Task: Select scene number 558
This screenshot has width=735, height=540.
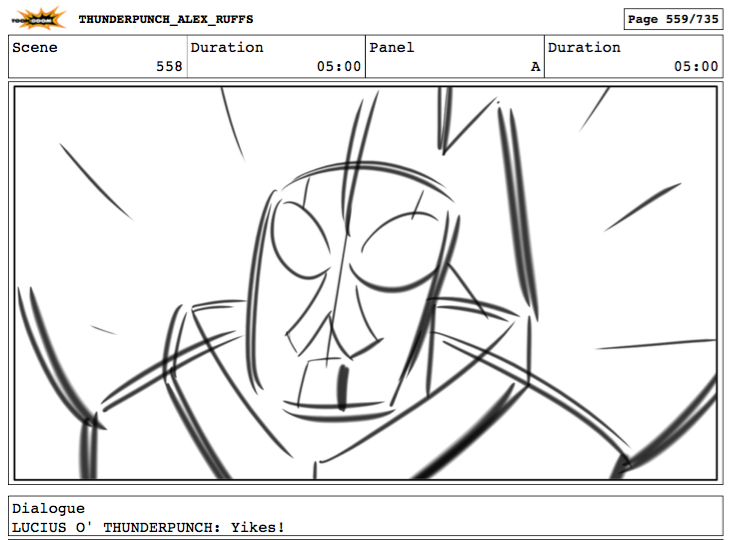Action: [169, 66]
